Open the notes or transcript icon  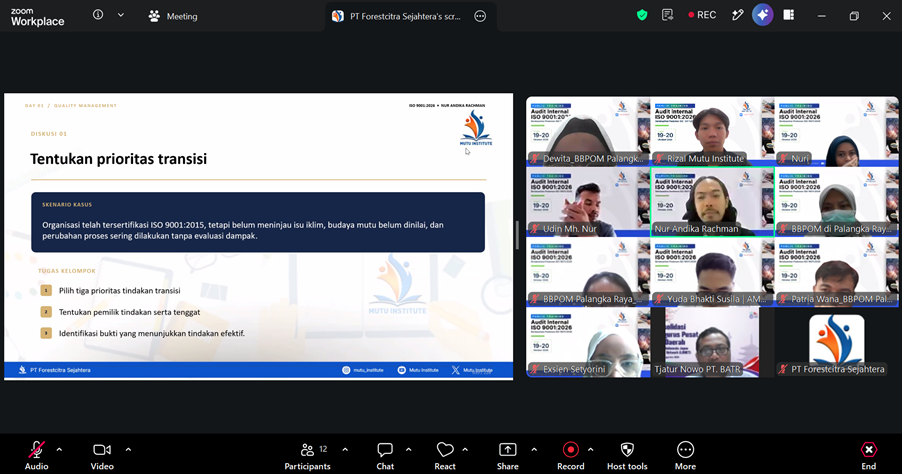click(667, 16)
